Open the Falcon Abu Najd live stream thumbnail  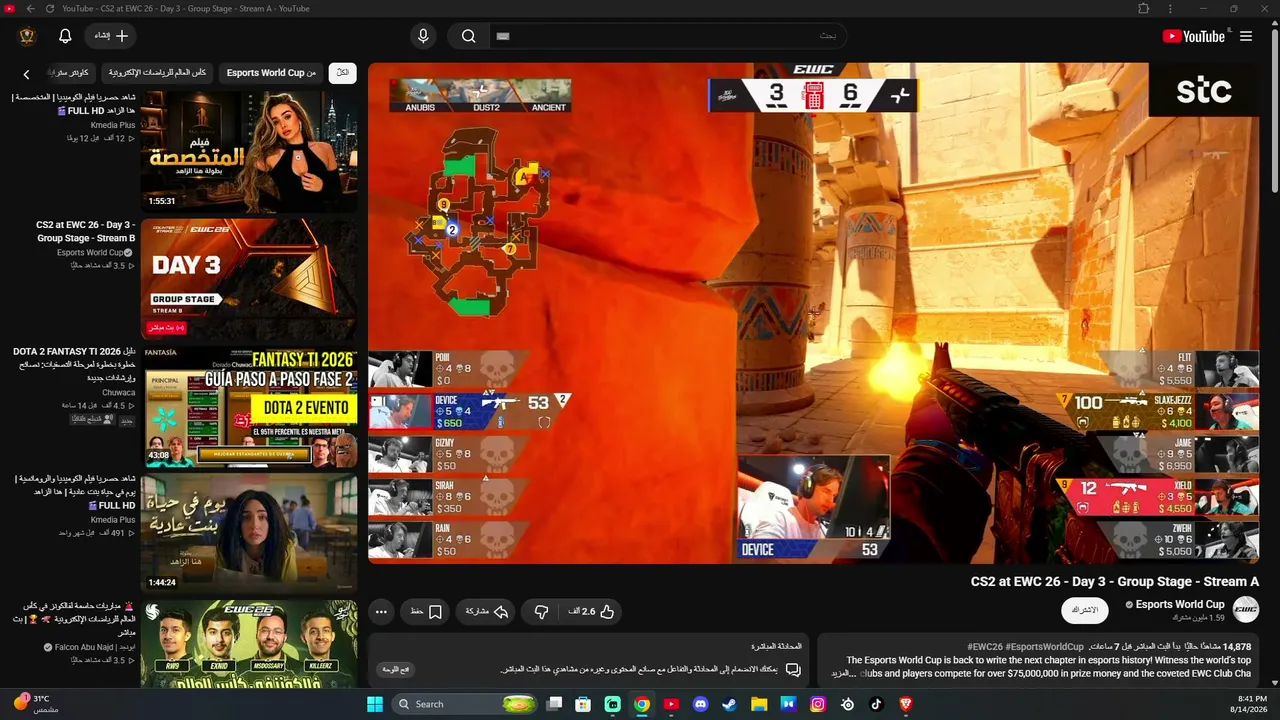coord(249,644)
